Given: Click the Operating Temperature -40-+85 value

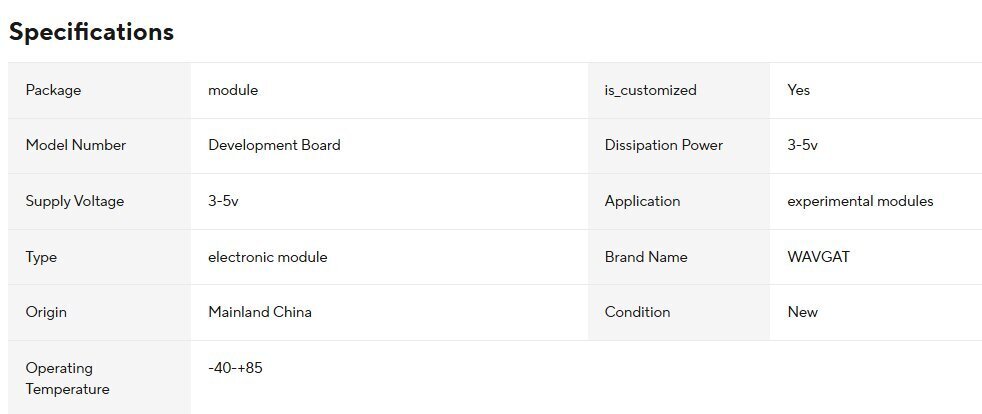Looking at the screenshot, I should click(235, 368).
